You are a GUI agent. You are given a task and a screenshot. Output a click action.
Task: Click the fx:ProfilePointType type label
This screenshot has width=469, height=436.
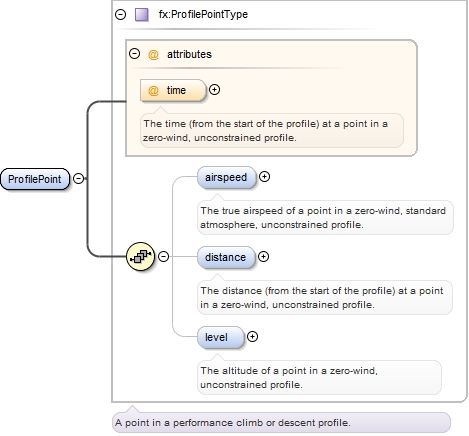(x=203, y=15)
